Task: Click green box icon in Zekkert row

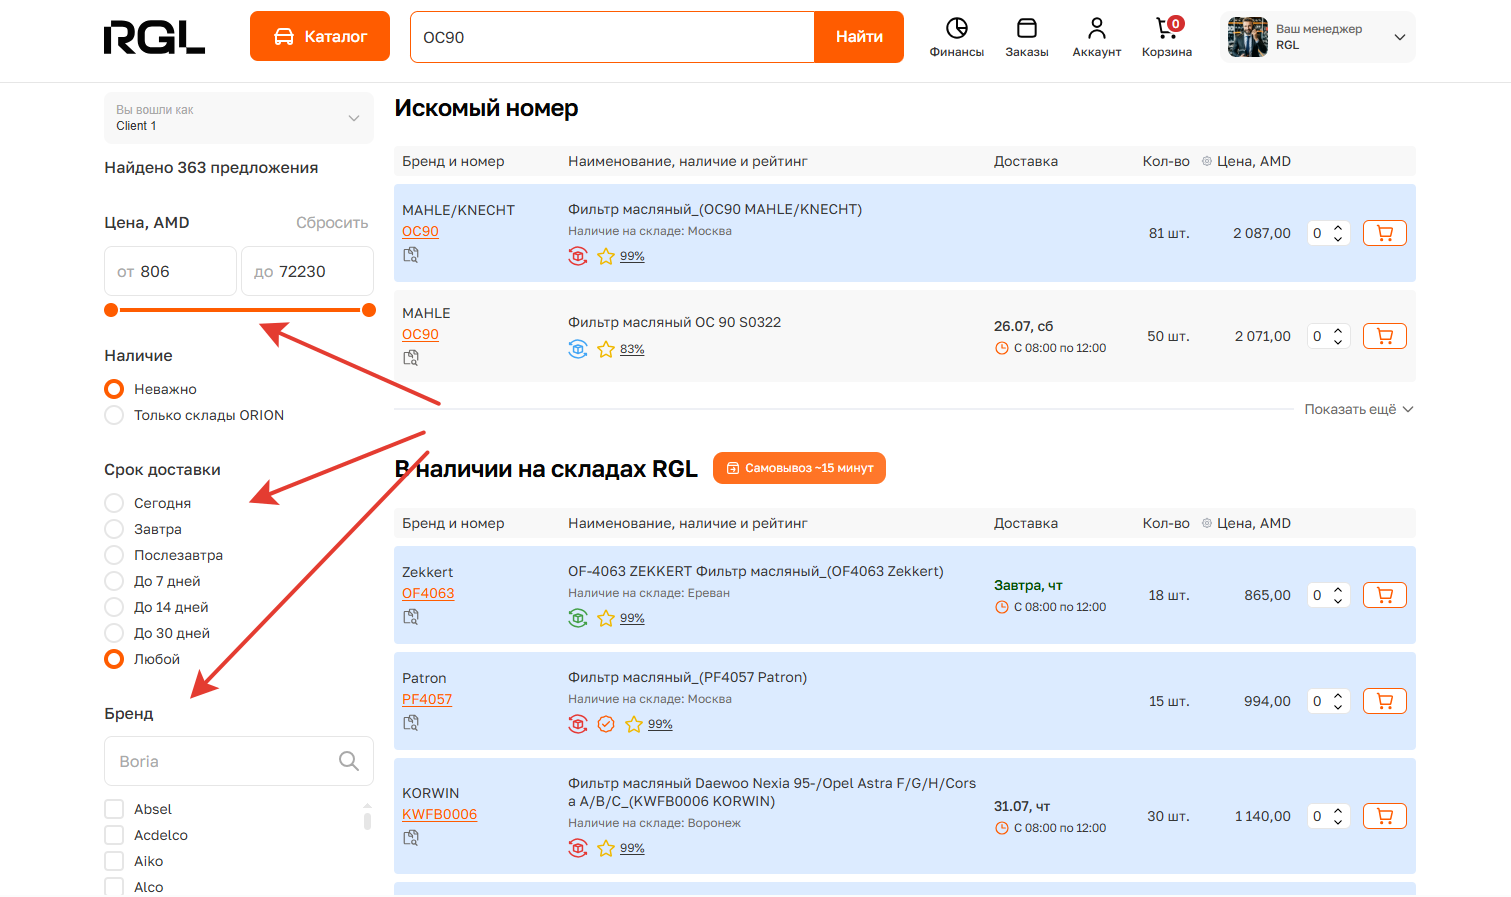Action: pos(578,618)
